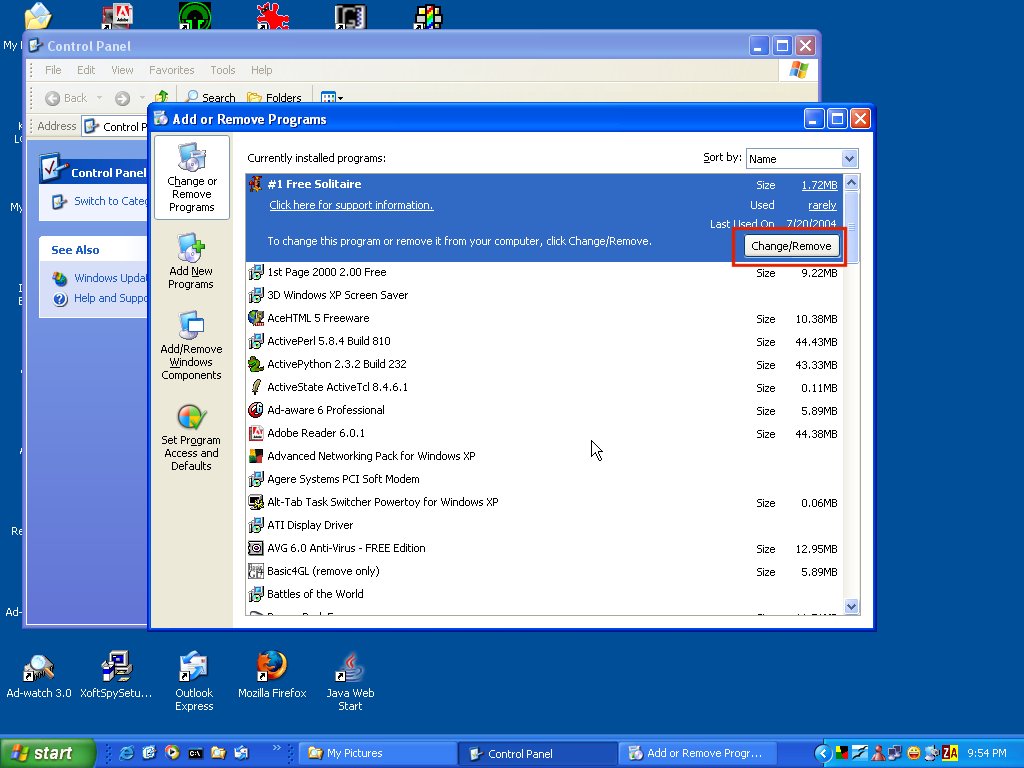Click the 1.72MB size link
This screenshot has width=1024, height=768.
[x=819, y=185]
